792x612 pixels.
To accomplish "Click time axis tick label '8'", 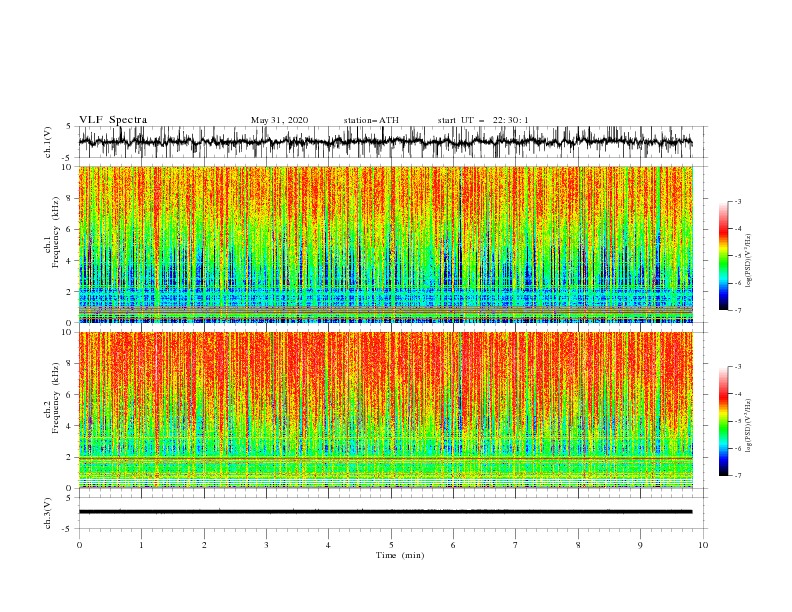I will [578, 545].
